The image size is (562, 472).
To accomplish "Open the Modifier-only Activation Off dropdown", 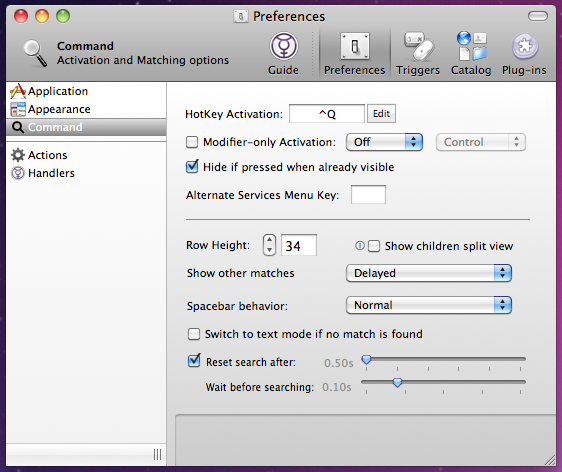I will click(x=384, y=142).
